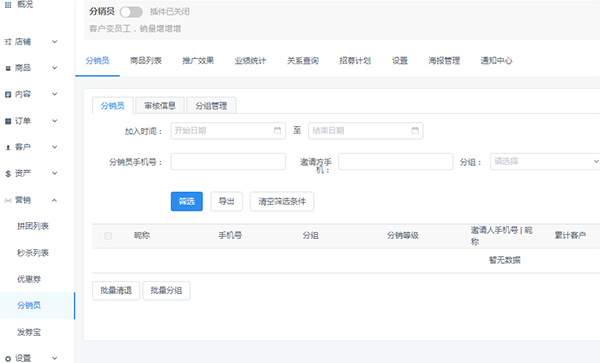Open calendar icon in 结束日期 field

415,130
